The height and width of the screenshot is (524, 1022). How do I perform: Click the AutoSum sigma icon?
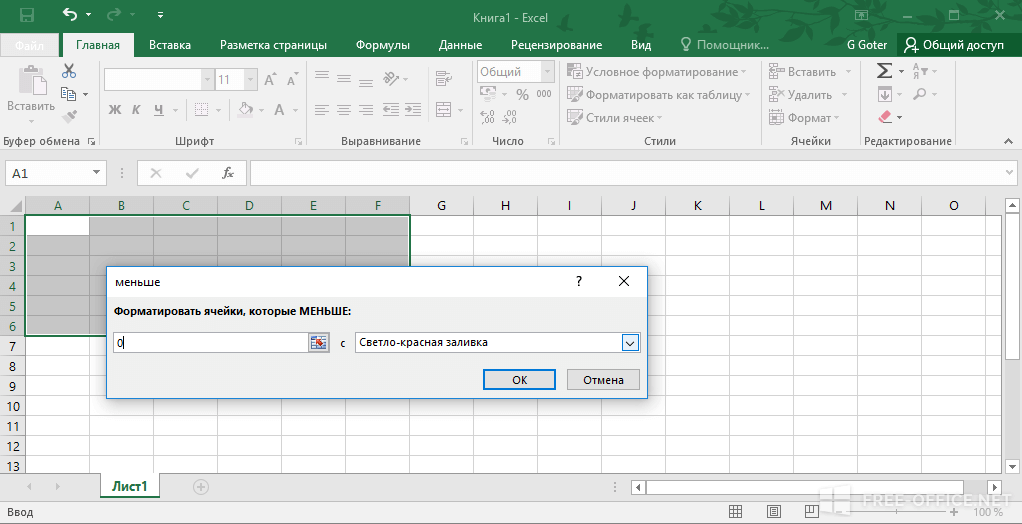coord(884,70)
